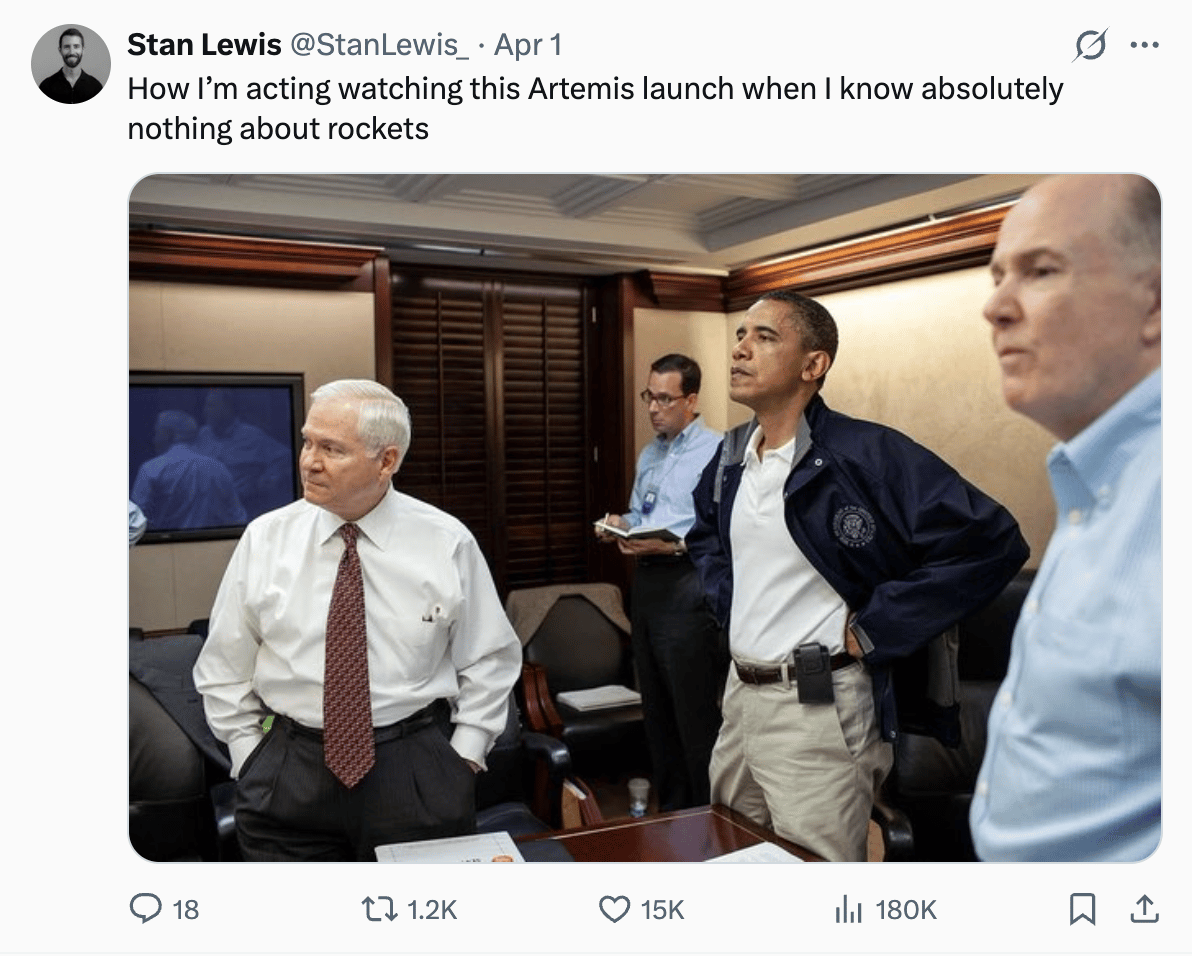
Task: Open view analytics bar chart icon
Action: 849,909
